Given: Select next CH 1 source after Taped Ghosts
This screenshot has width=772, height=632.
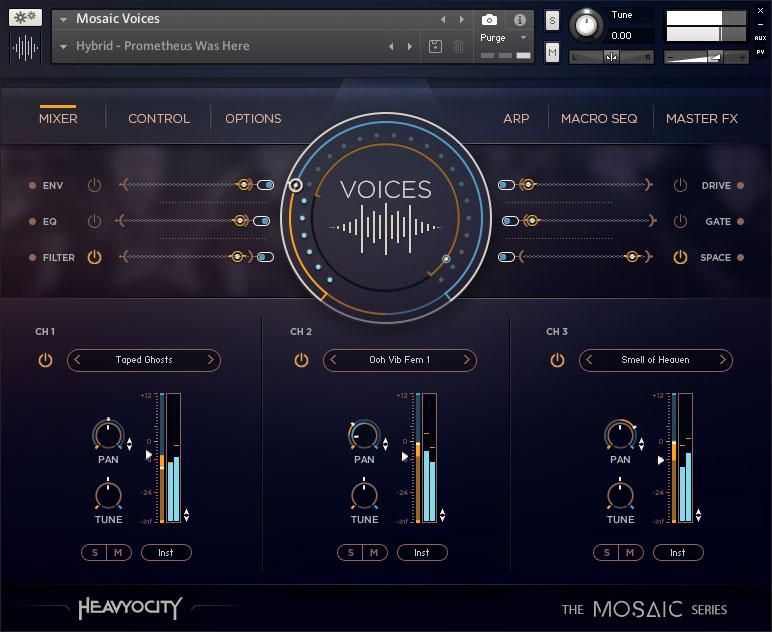Looking at the screenshot, I should 211,360.
